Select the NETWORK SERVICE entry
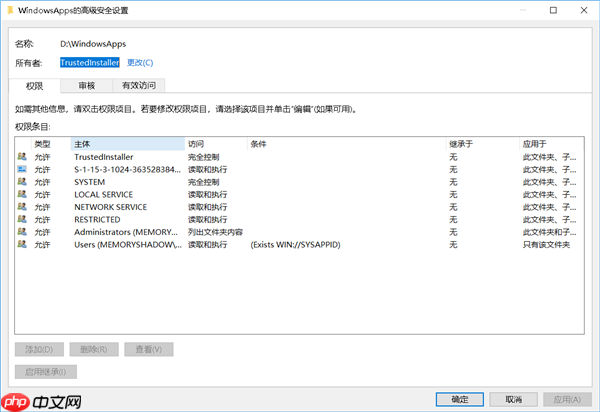Screen dimensions: 600x412 tap(299, 207)
